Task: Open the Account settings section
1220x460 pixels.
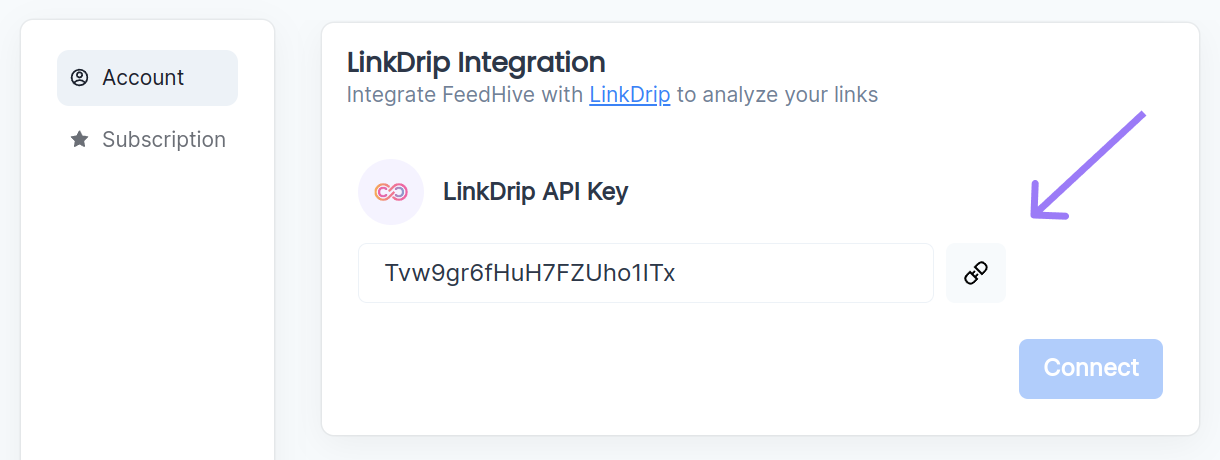Action: (x=147, y=78)
